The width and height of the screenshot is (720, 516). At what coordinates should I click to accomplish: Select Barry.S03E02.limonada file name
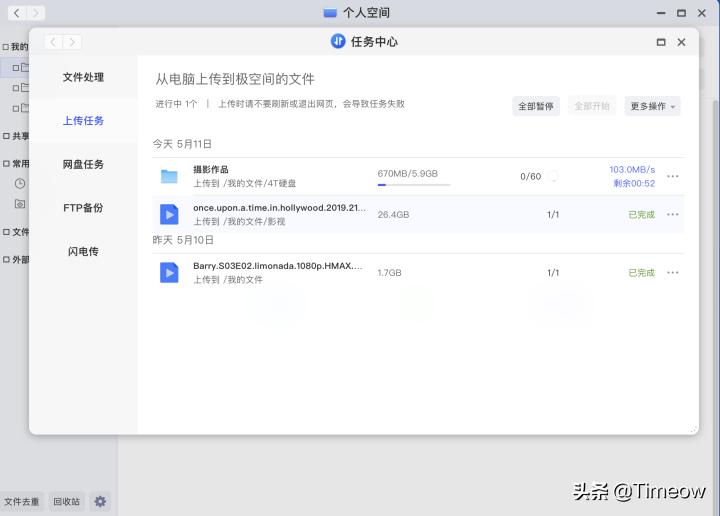click(278, 266)
